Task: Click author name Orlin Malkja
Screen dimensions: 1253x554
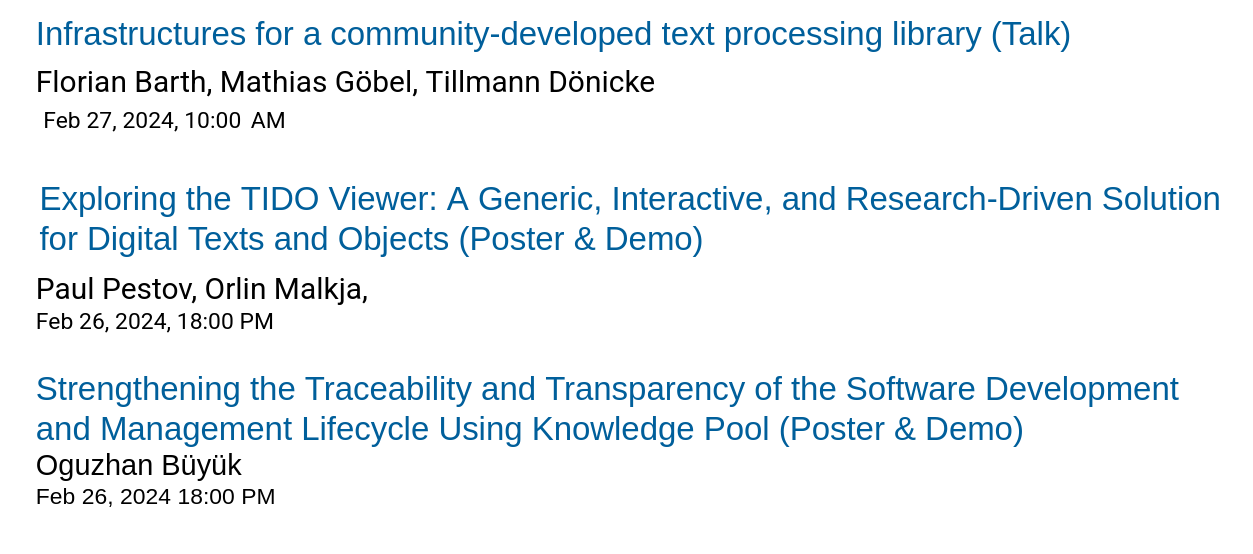Action: pyautogui.click(x=283, y=289)
